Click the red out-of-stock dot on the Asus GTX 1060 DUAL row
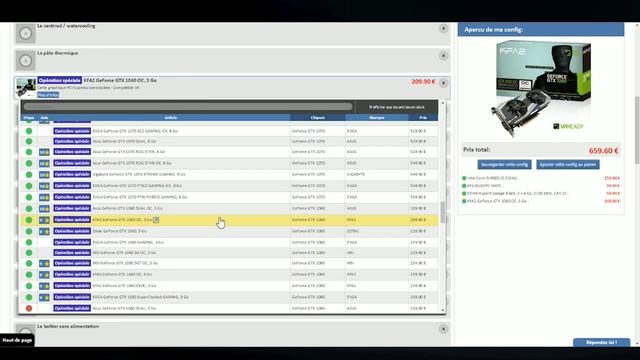This screenshot has width=640, height=360. click(x=29, y=308)
